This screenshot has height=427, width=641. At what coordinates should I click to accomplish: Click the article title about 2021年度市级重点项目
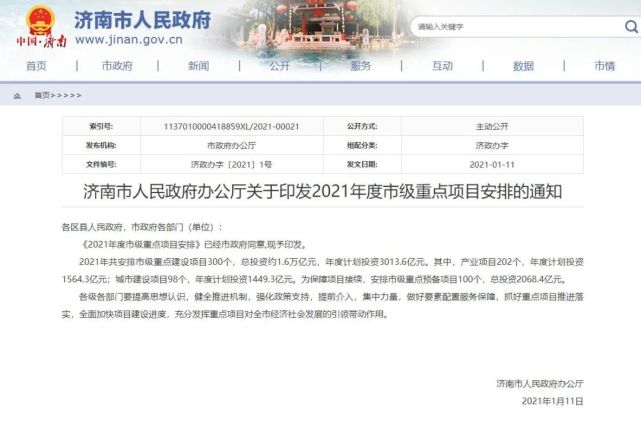[x=323, y=192]
